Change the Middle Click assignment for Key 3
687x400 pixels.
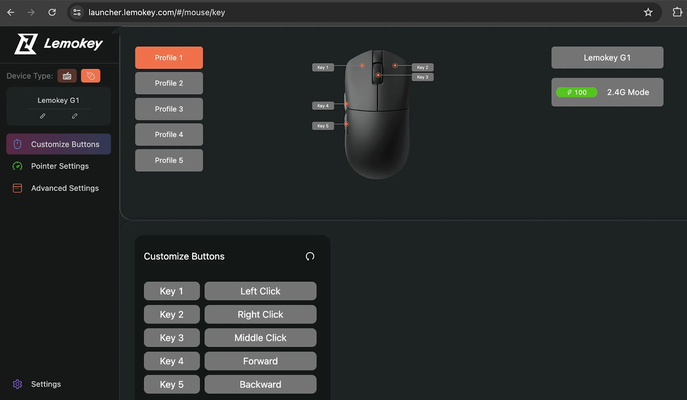[x=260, y=338]
